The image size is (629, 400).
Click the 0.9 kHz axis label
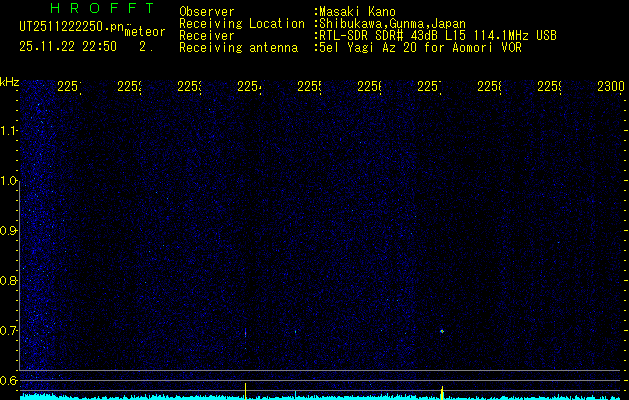[x=9, y=231]
